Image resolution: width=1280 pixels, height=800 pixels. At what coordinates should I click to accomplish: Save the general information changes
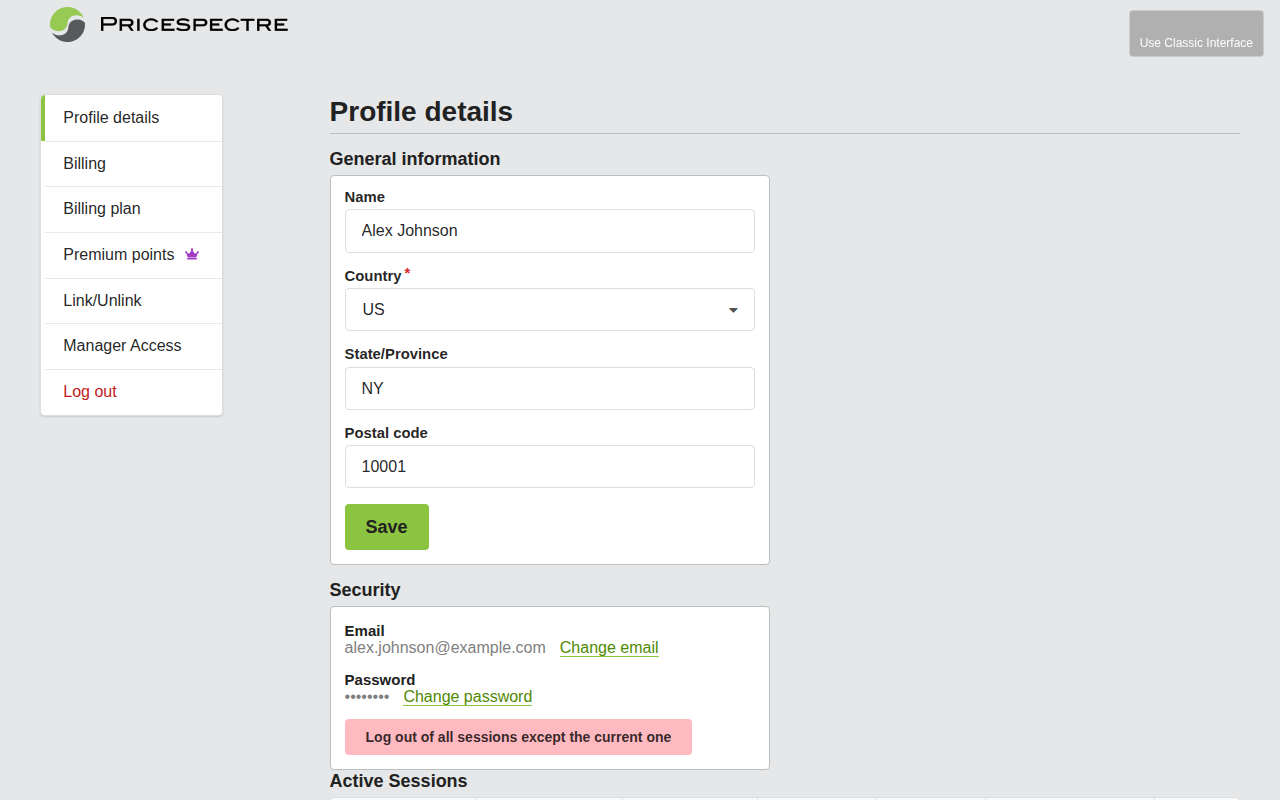pos(386,526)
